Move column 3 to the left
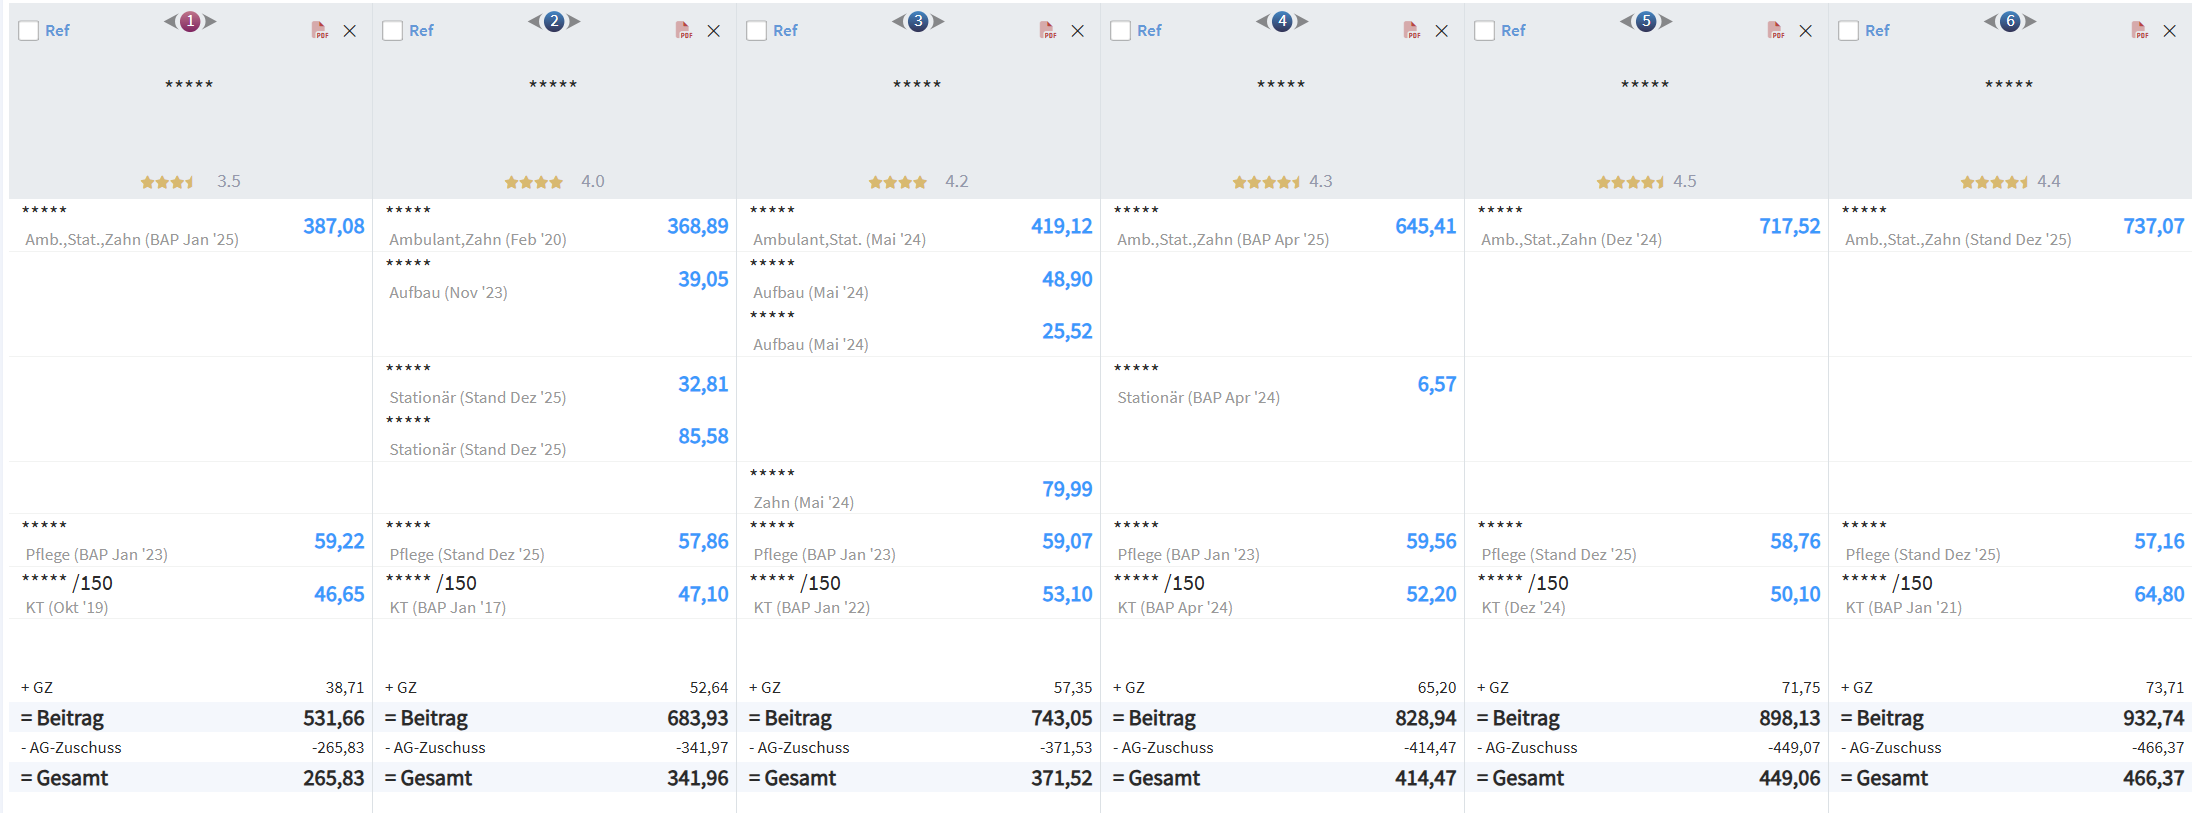2207x813 pixels. pyautogui.click(x=899, y=21)
